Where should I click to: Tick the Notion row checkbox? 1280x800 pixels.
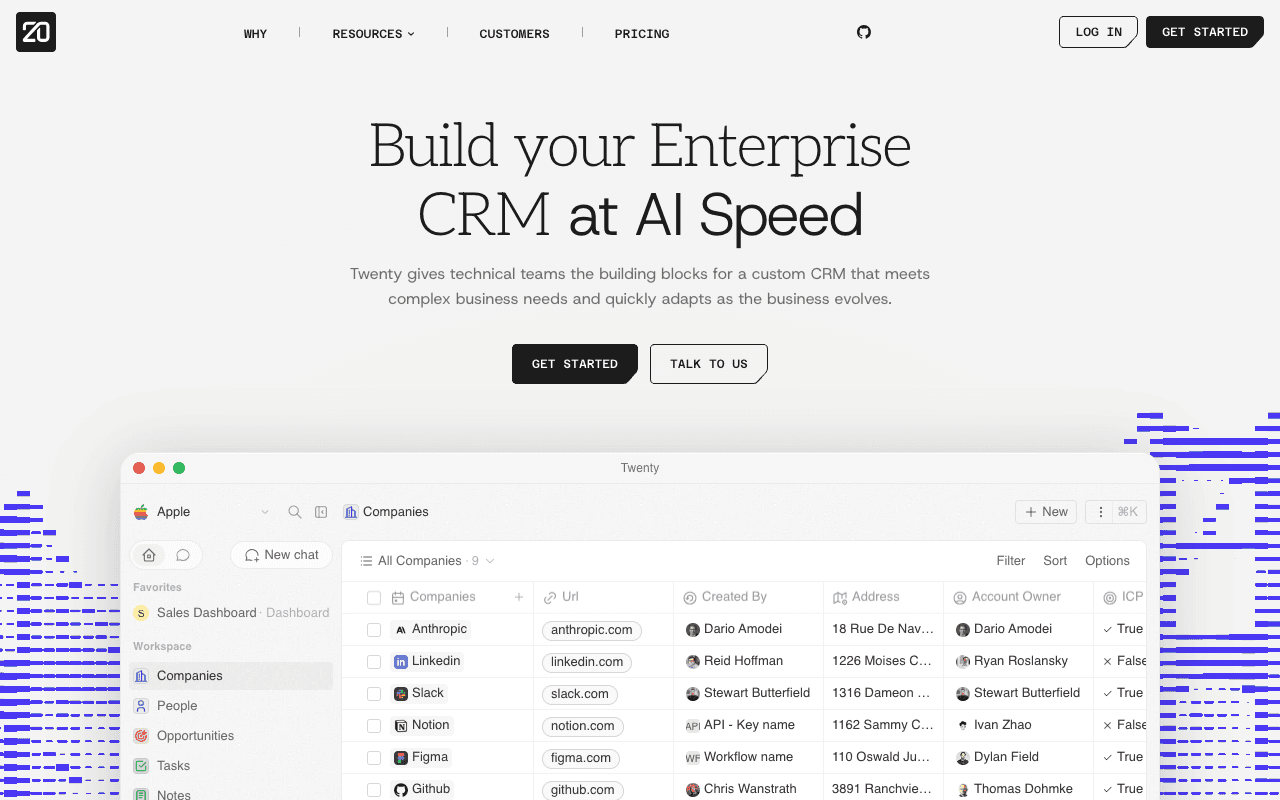coord(374,726)
